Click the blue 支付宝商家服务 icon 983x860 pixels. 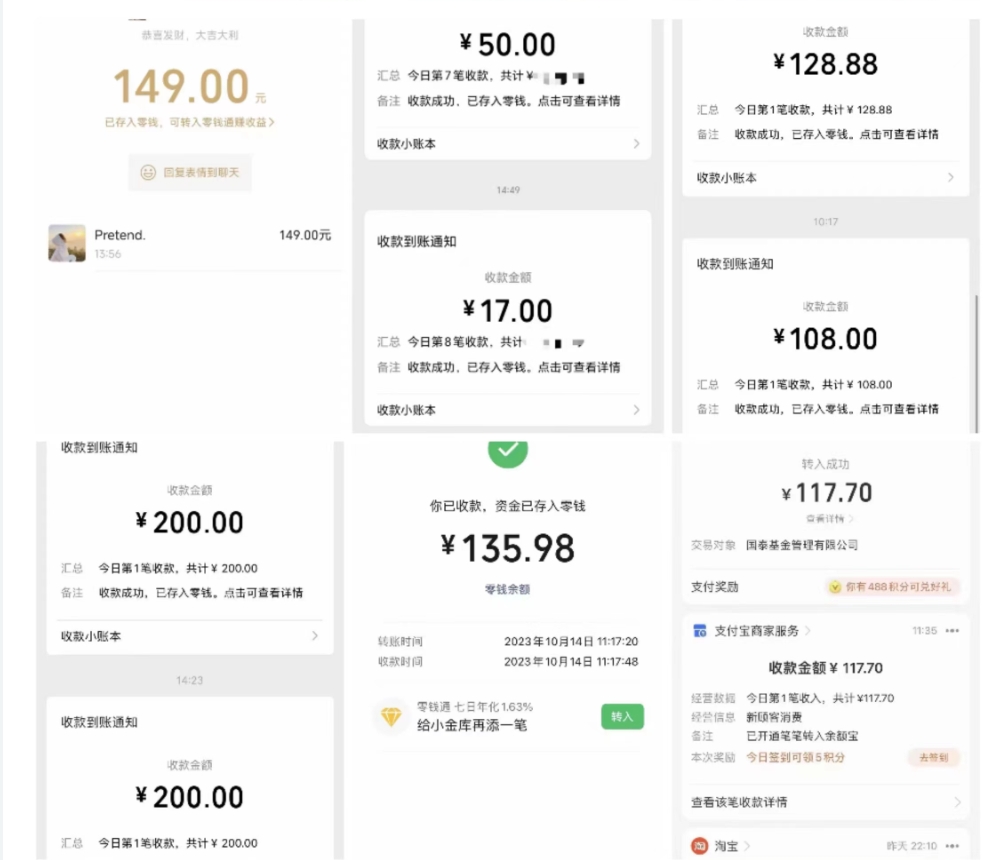pyautogui.click(x=700, y=631)
